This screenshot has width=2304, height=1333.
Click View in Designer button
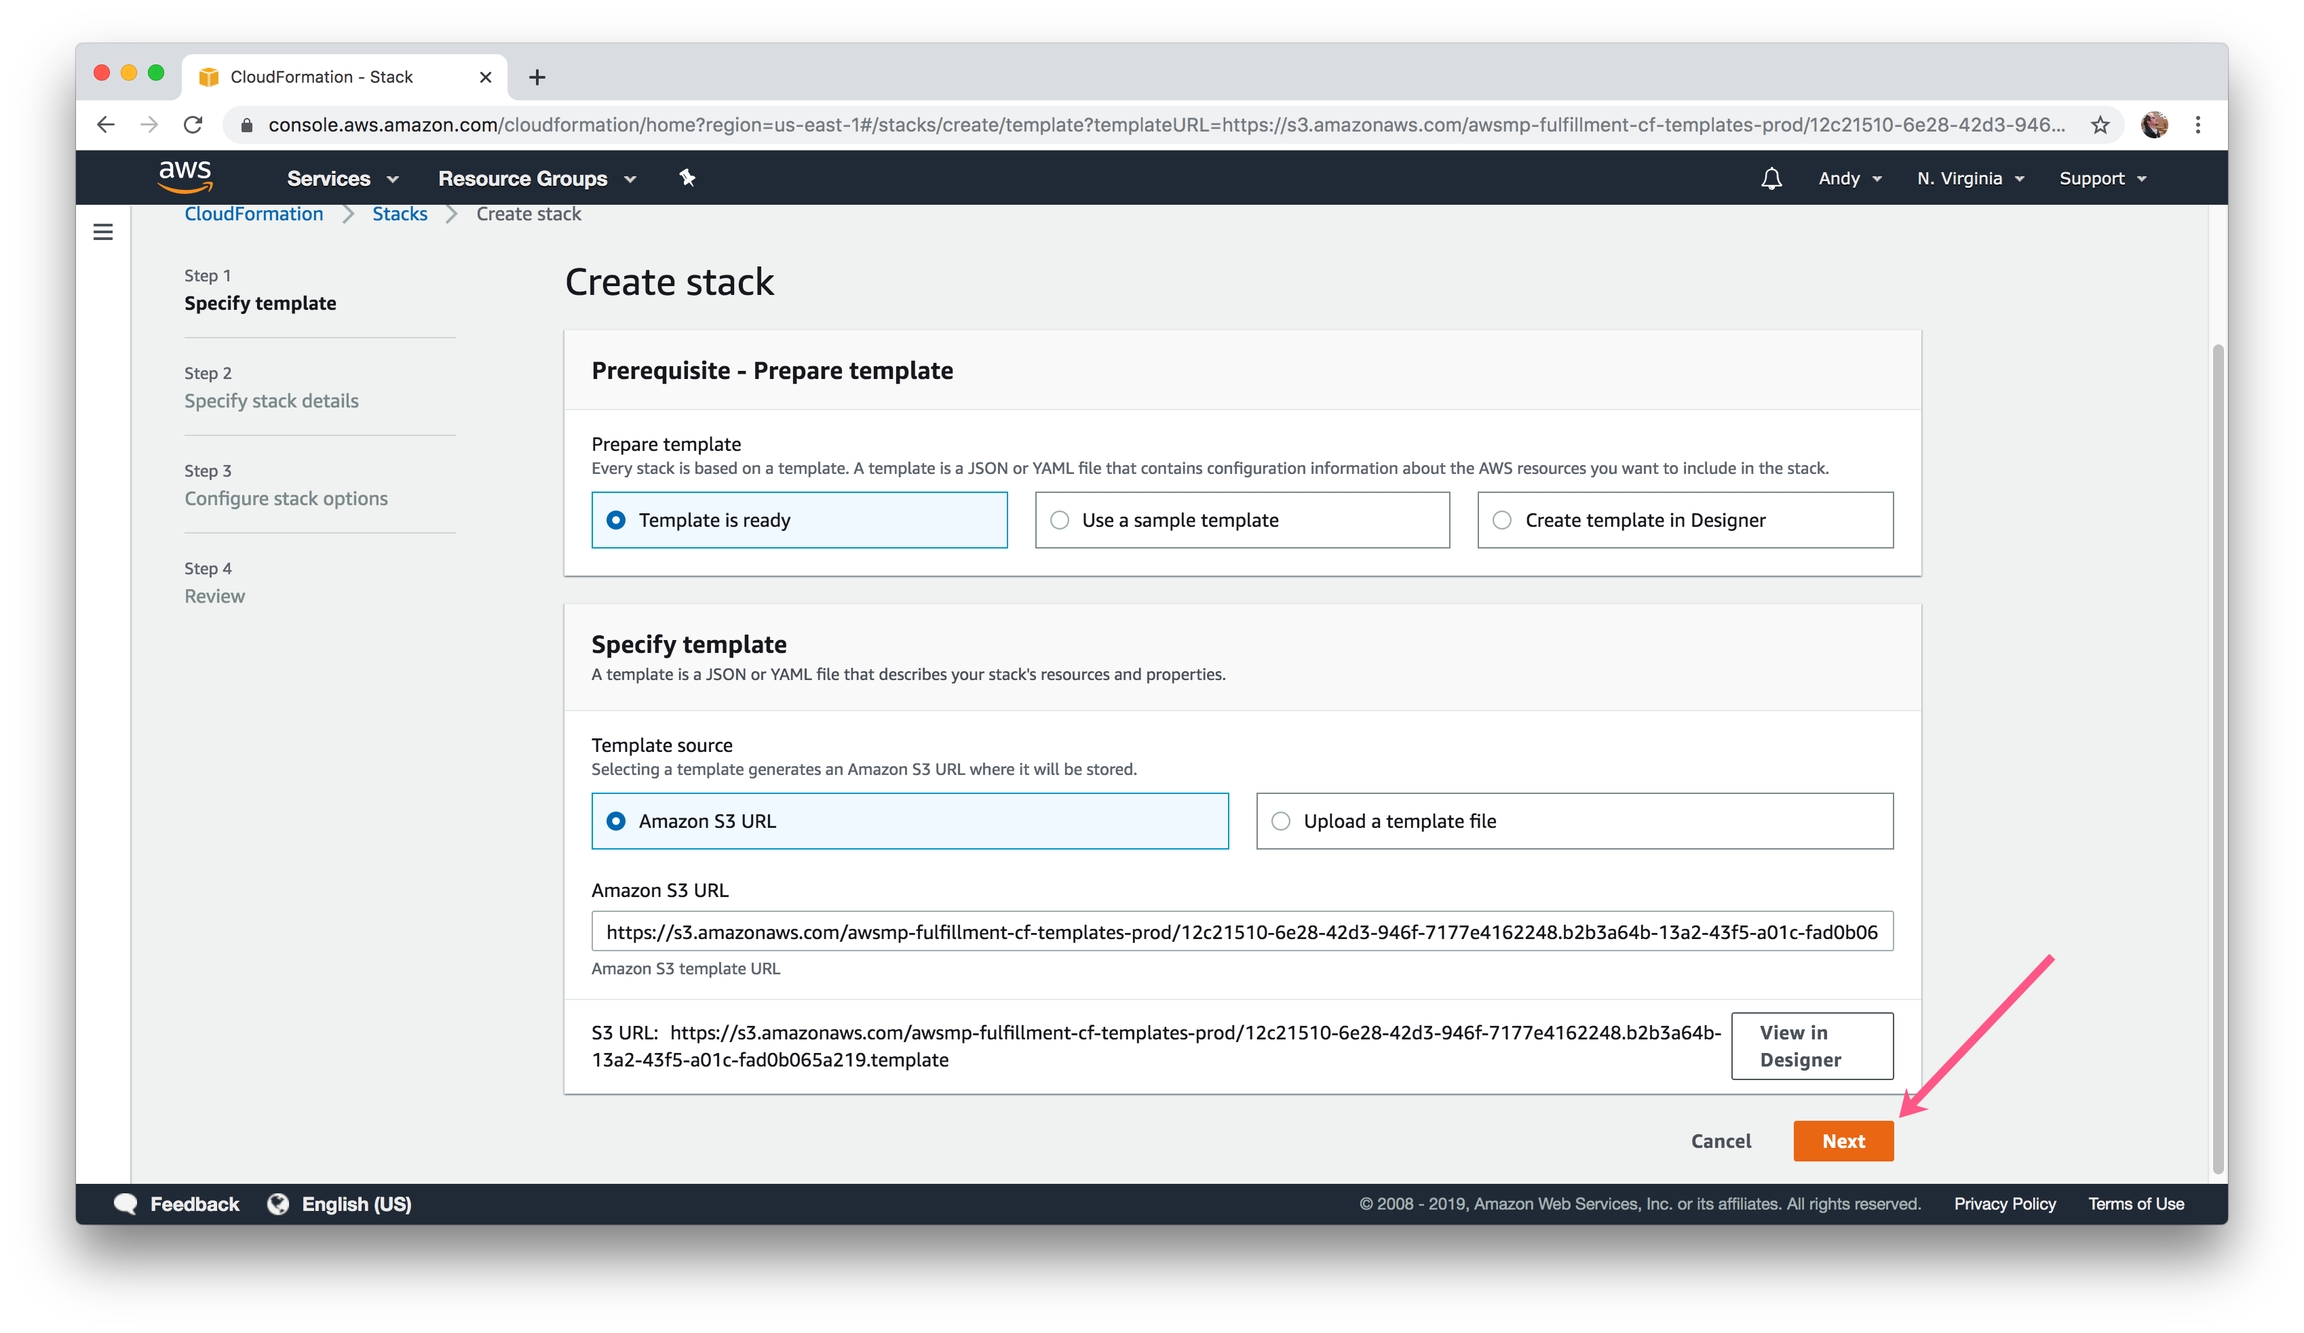1812,1046
